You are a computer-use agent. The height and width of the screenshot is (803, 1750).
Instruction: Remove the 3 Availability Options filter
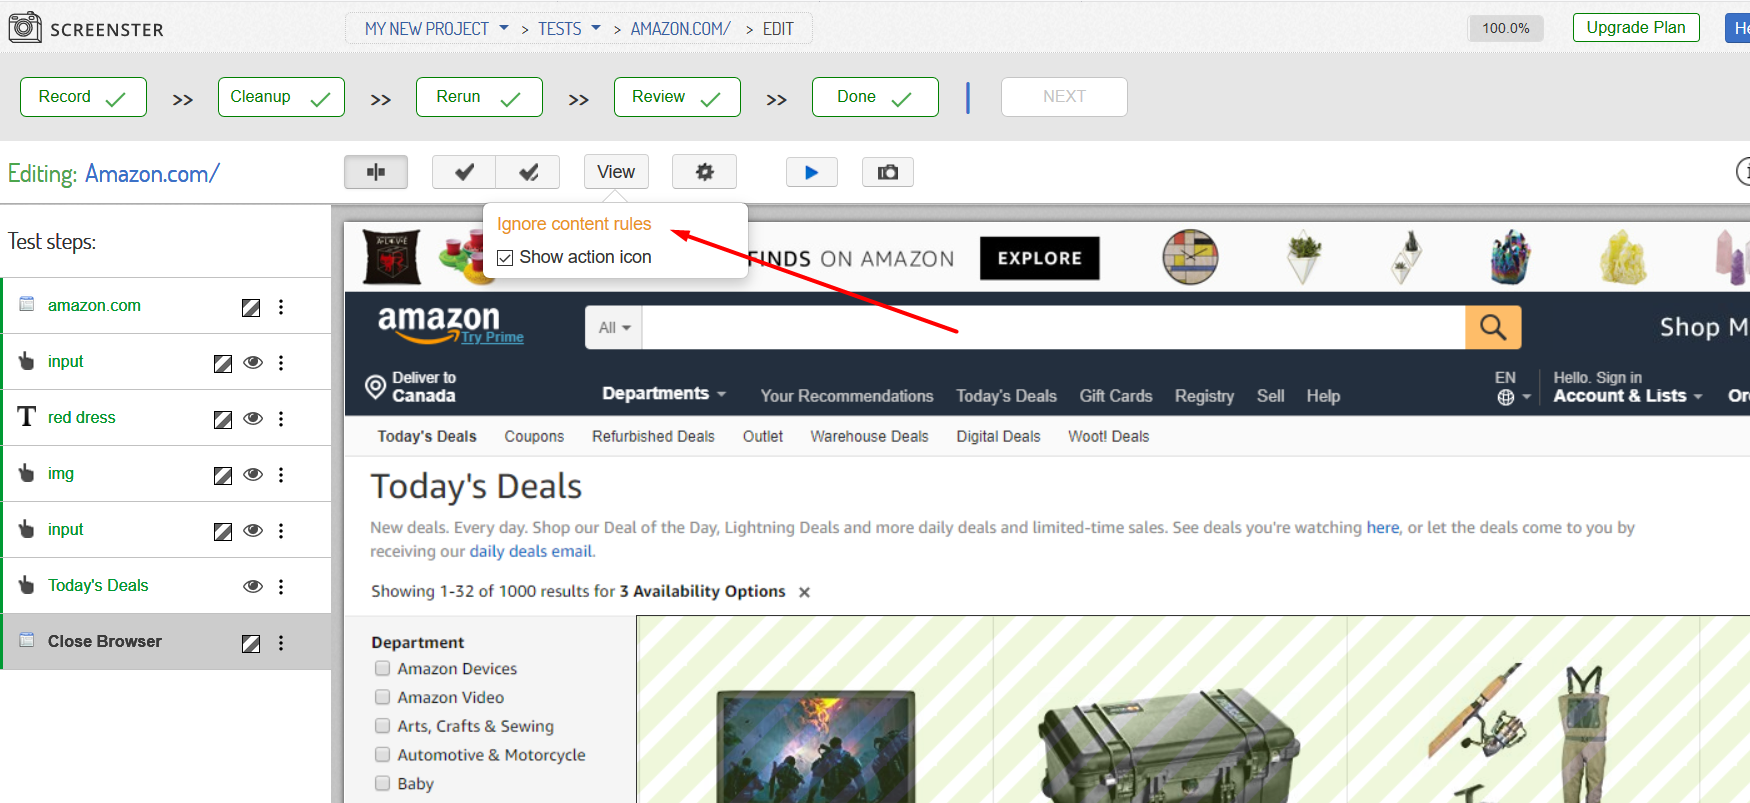[804, 592]
